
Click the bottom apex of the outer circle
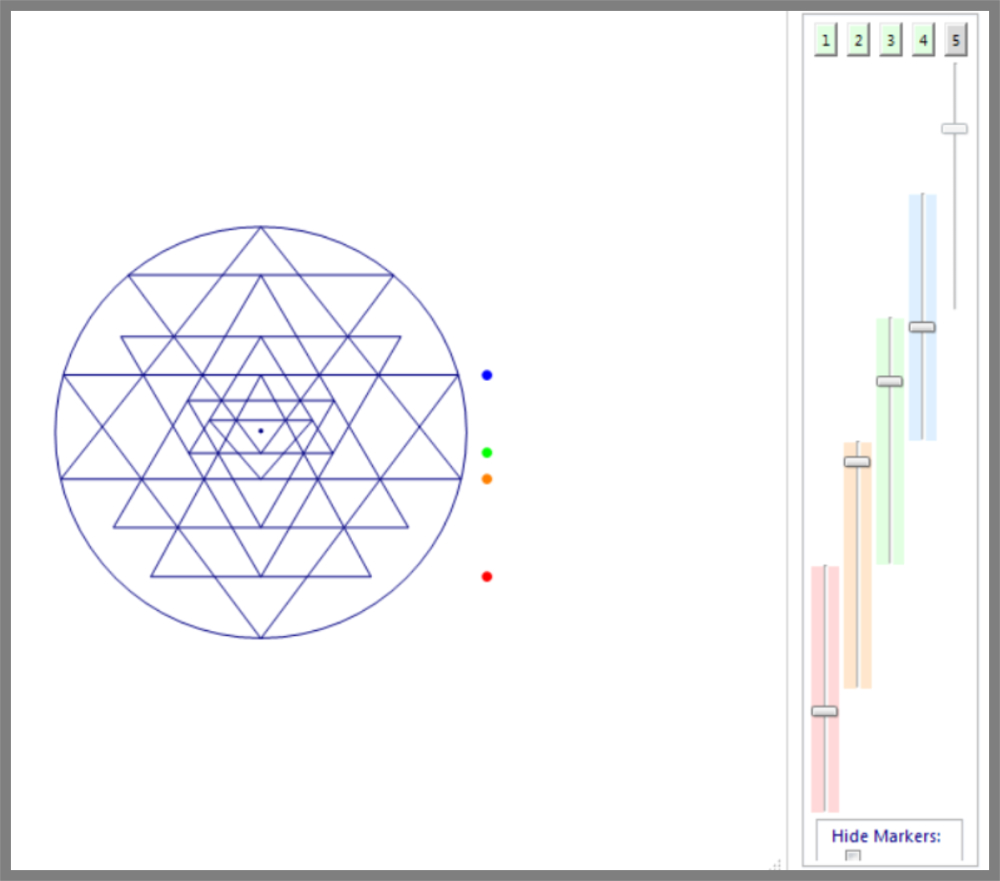261,637
